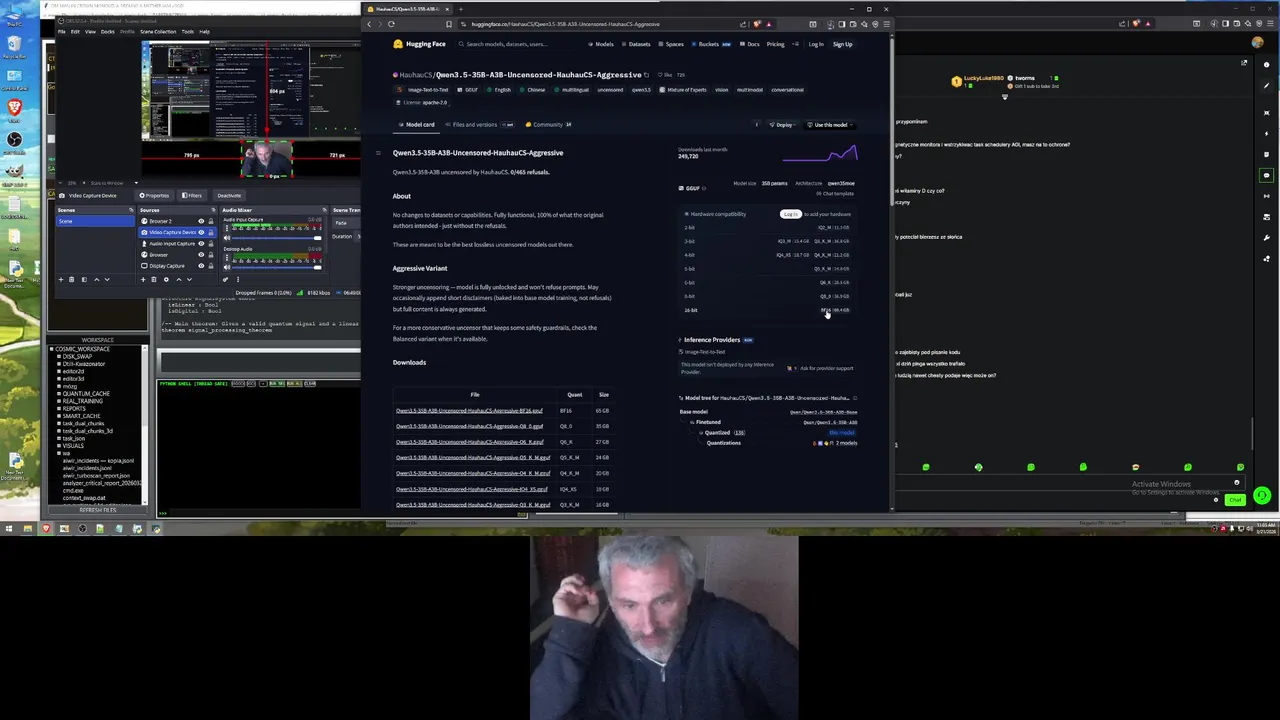Expand the REAL_TRAINING folder
This screenshot has height=720, width=1280.
[x=59, y=401]
